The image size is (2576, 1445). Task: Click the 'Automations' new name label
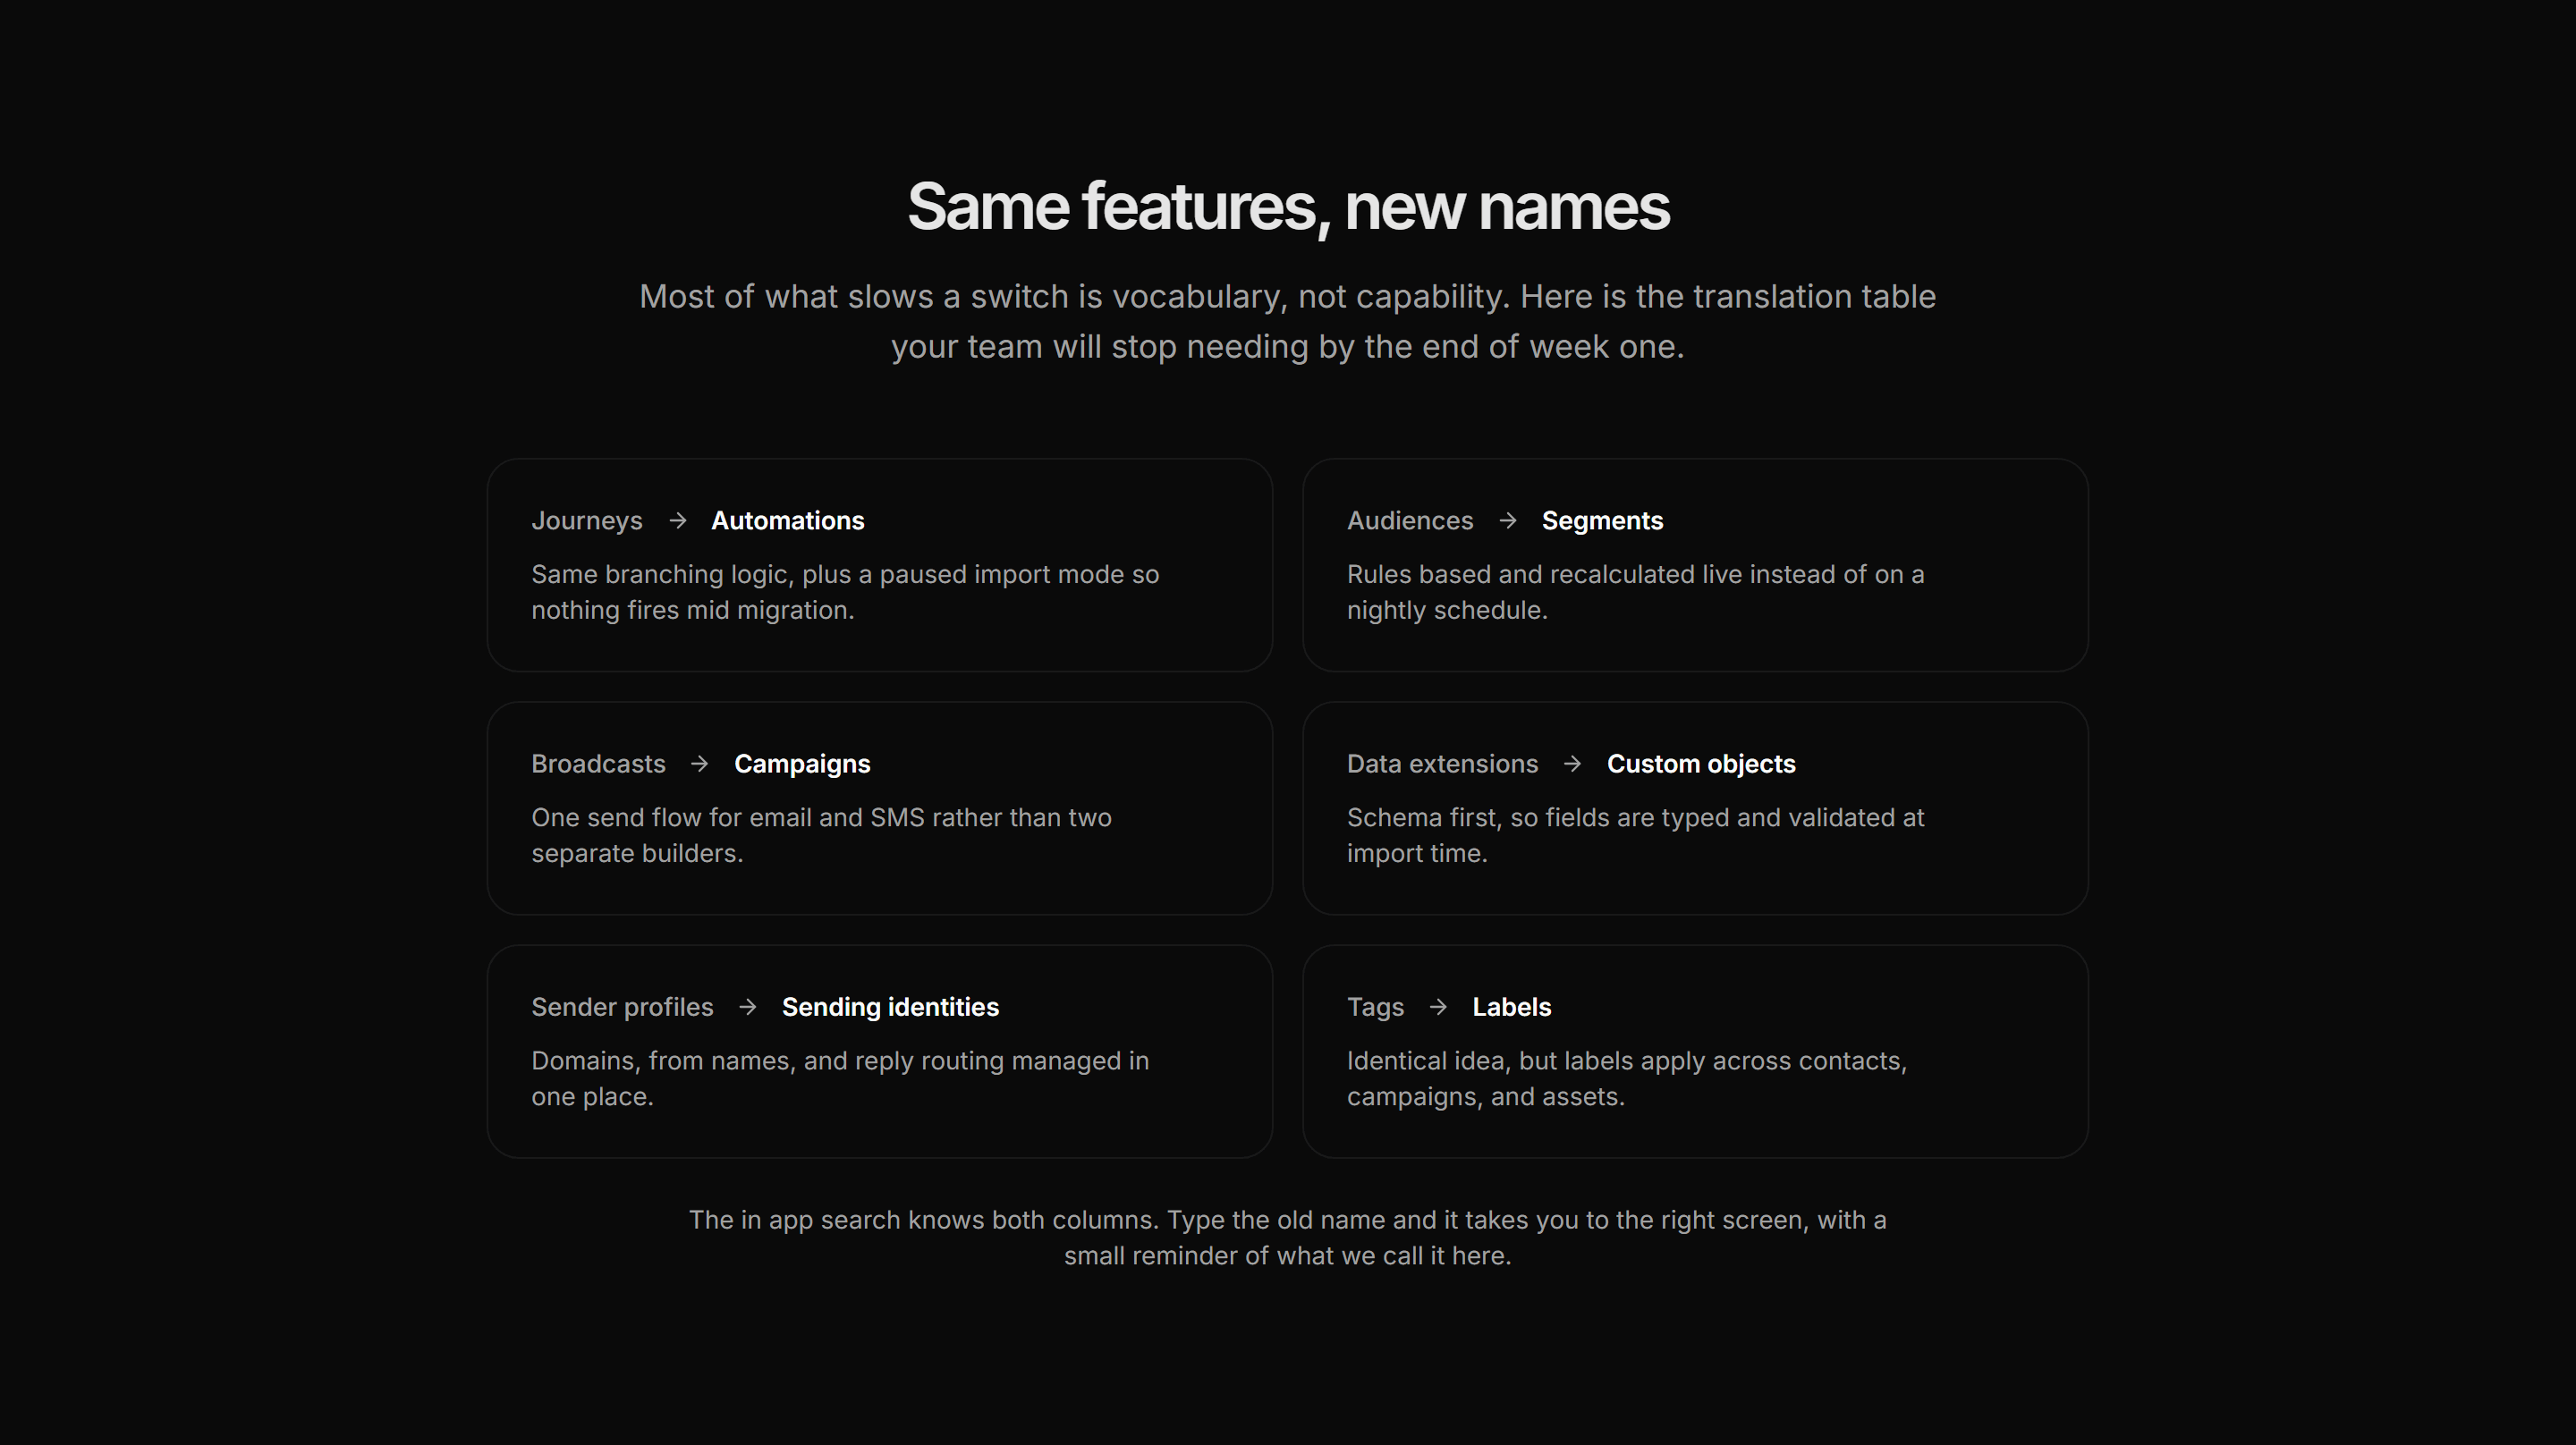pos(788,521)
